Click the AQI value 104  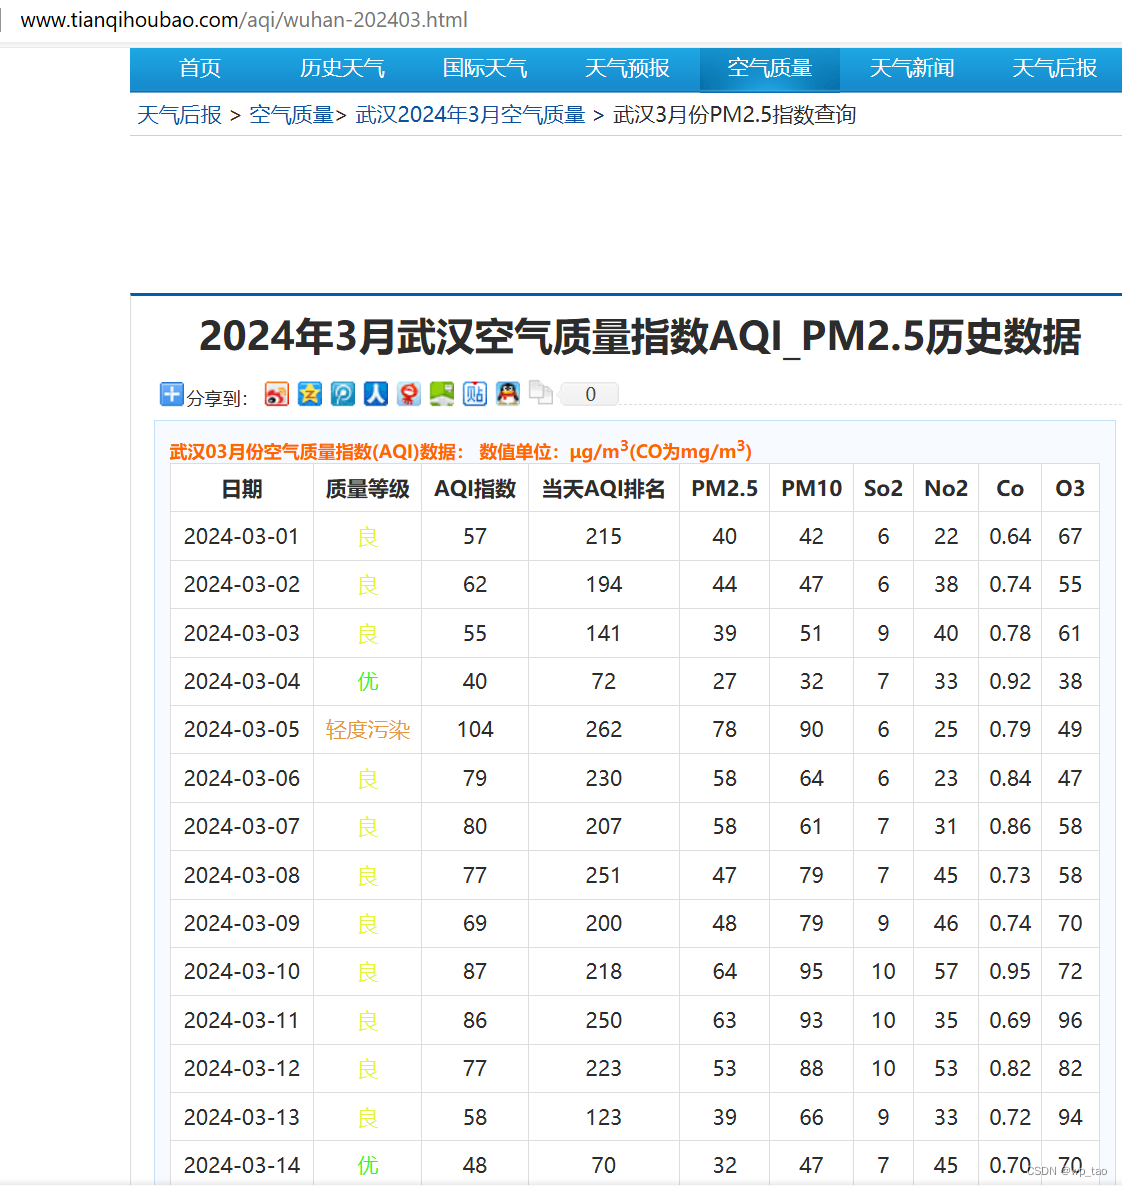(x=475, y=730)
